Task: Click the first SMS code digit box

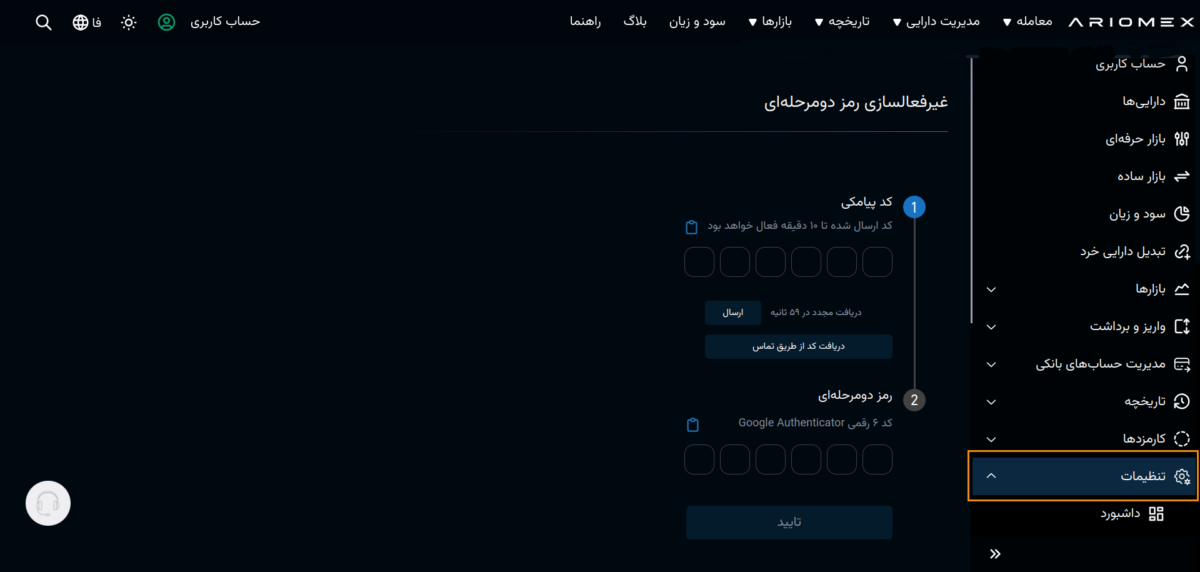Action: click(x=877, y=262)
